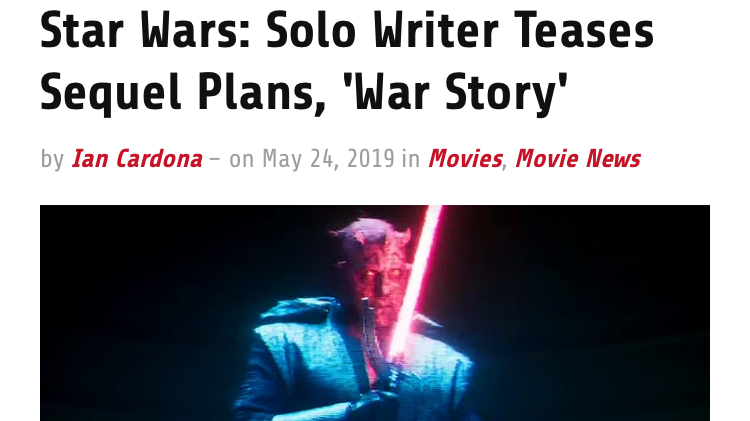Open author Ian Cardona's profile link
The image size is (750, 421).
coord(137,159)
